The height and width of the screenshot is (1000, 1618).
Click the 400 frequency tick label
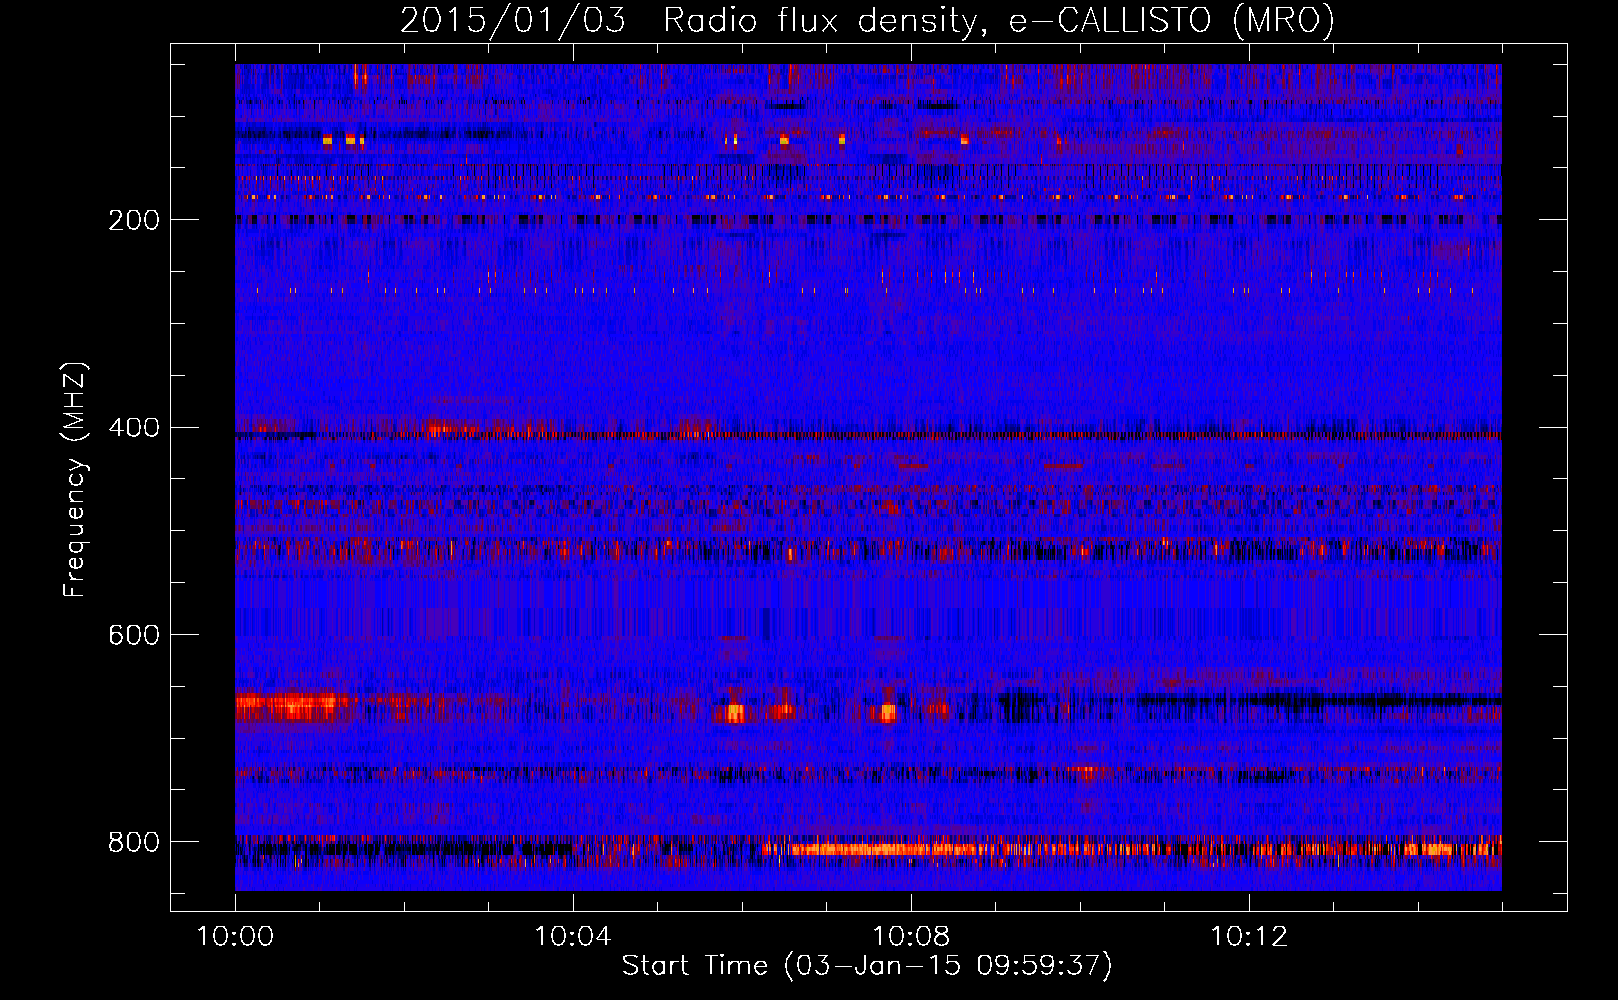pos(134,428)
